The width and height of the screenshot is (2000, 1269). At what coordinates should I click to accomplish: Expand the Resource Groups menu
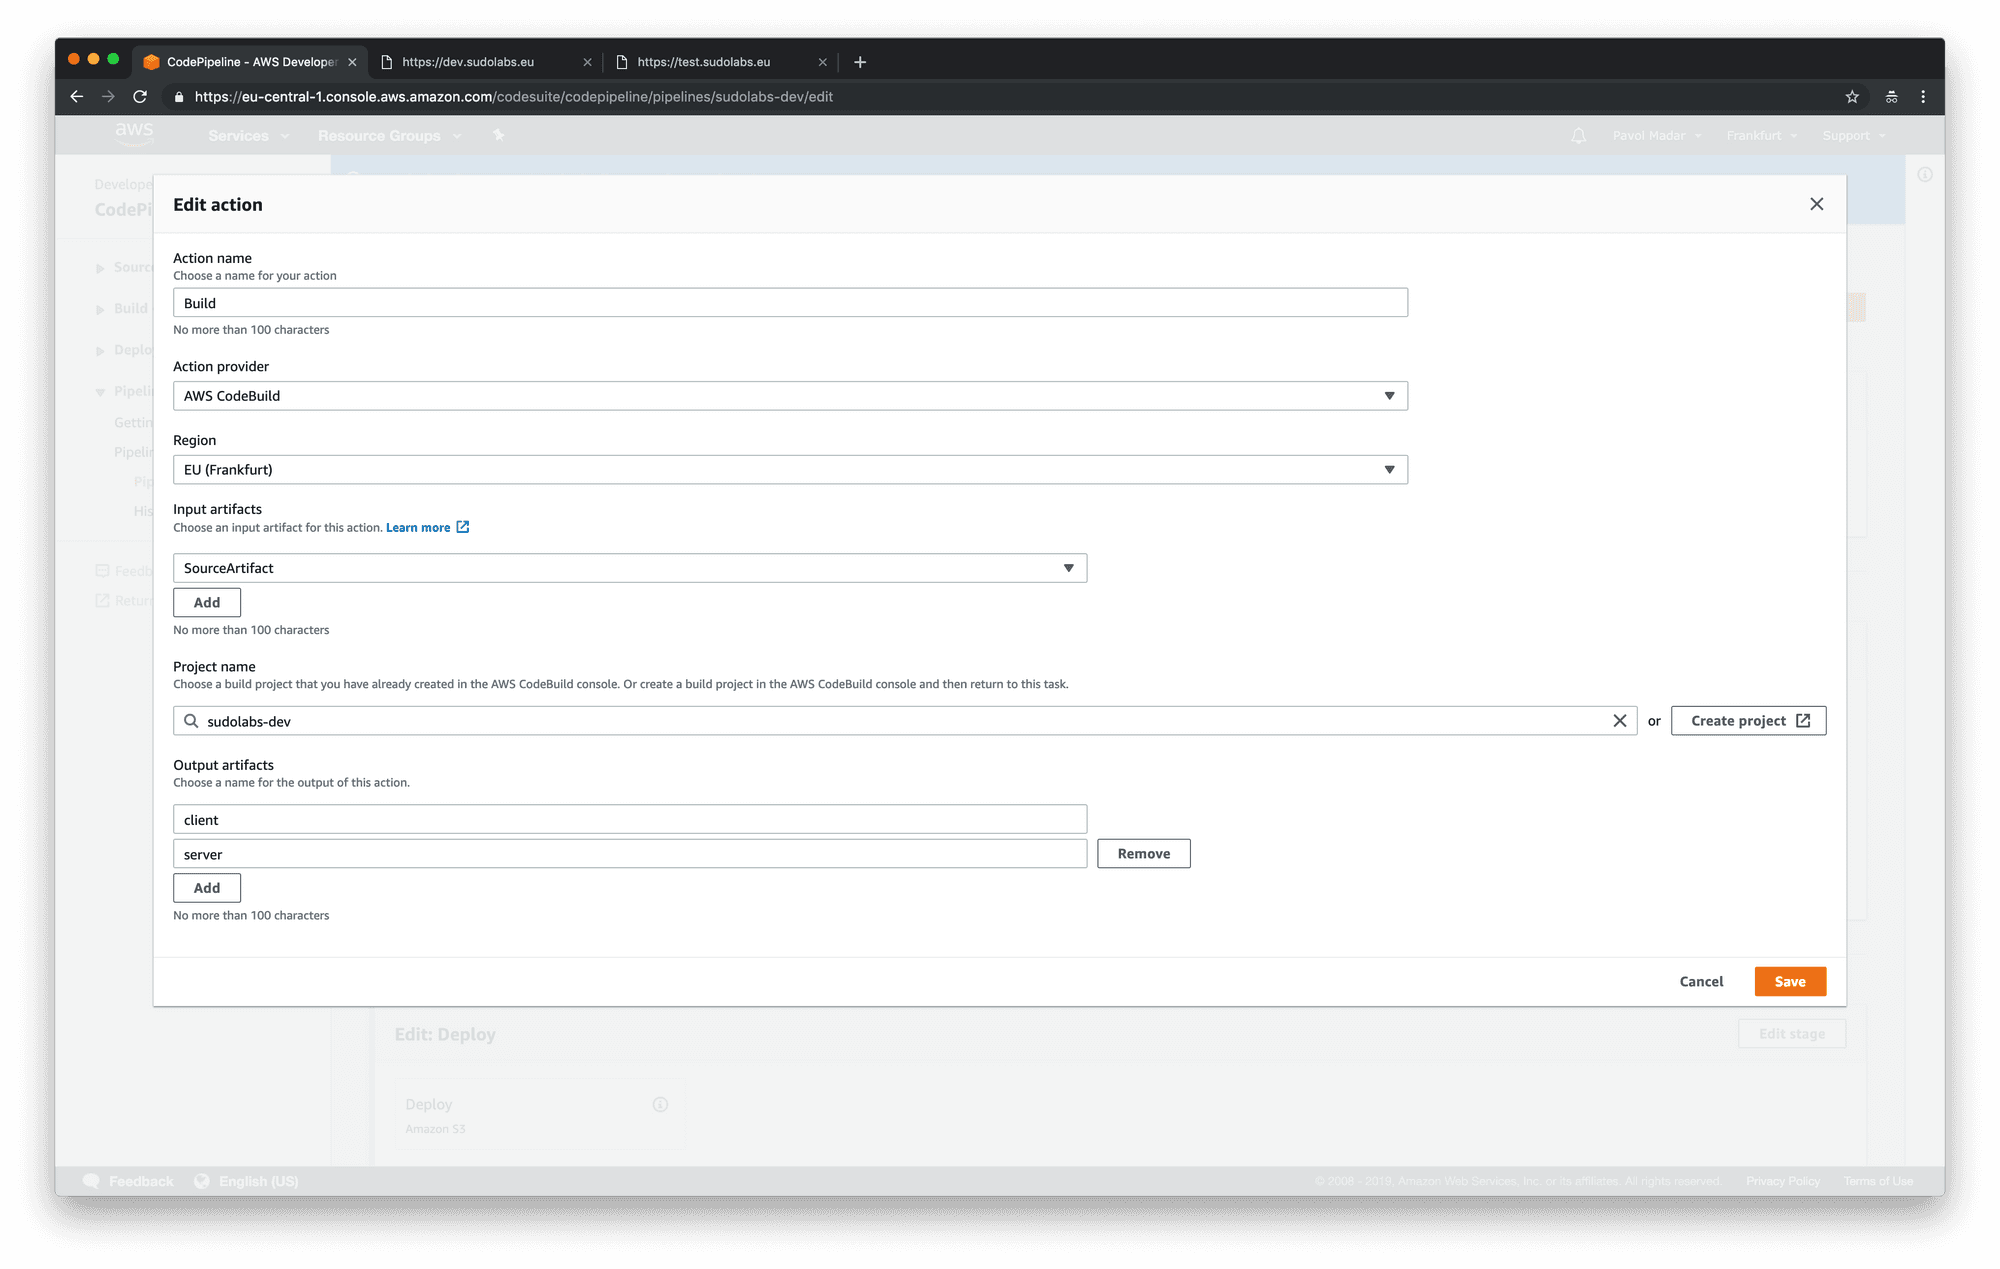[389, 136]
